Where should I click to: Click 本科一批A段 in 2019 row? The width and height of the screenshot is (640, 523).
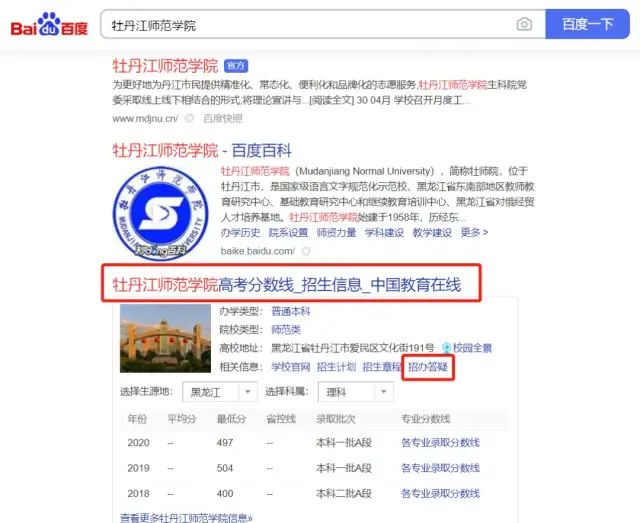click(x=344, y=468)
